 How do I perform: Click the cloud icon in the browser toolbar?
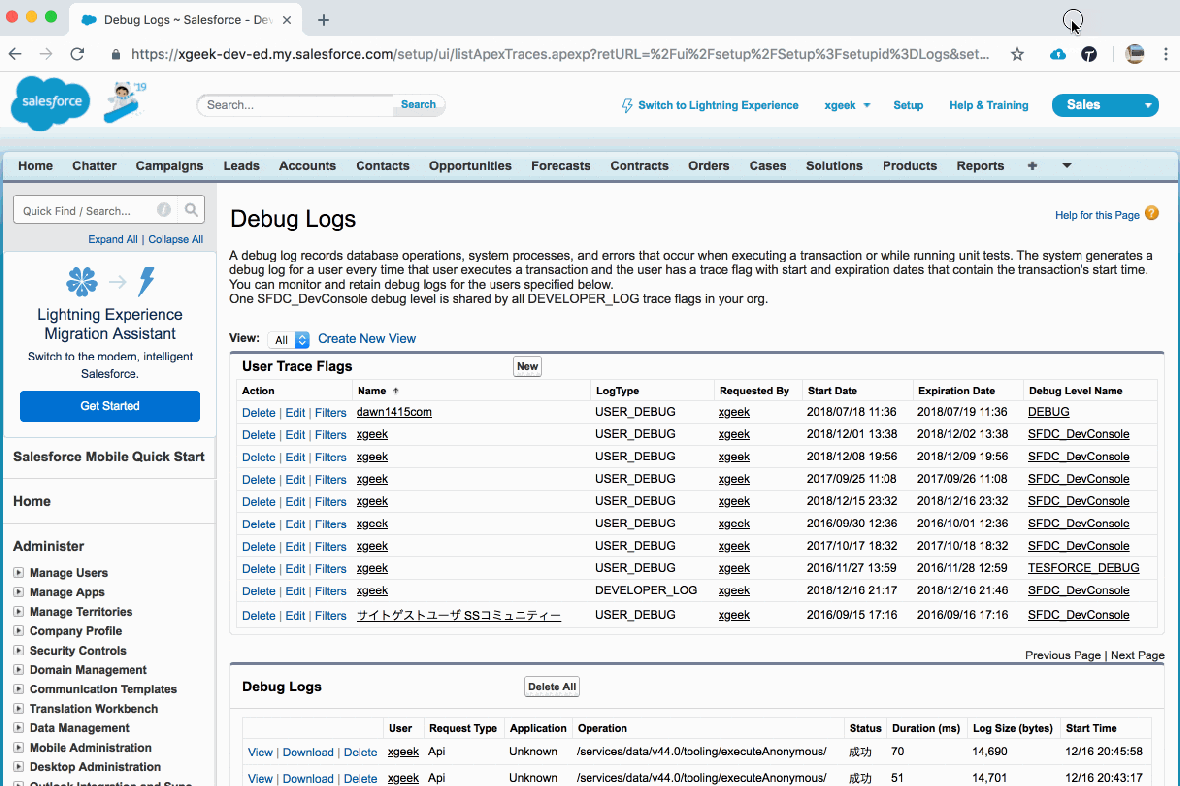1057,54
